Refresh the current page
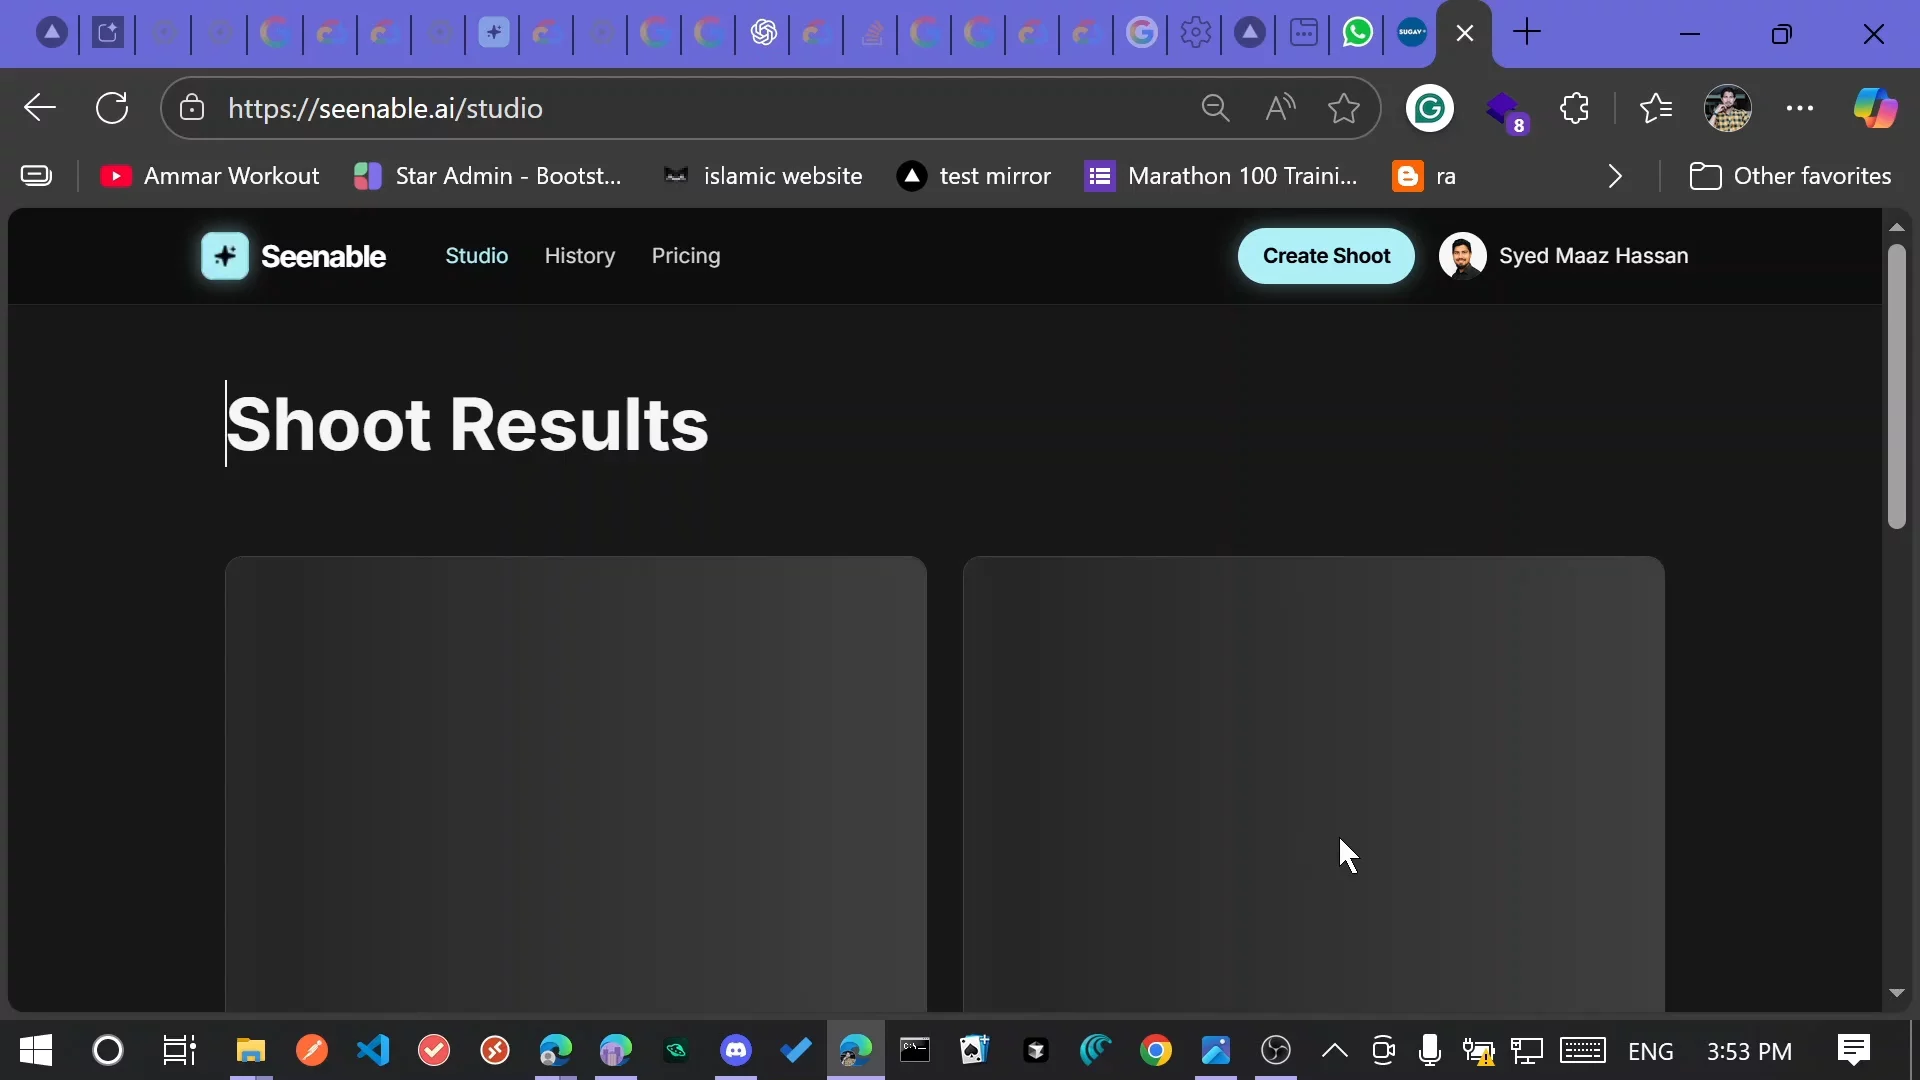This screenshot has height=1080, width=1920. [112, 108]
